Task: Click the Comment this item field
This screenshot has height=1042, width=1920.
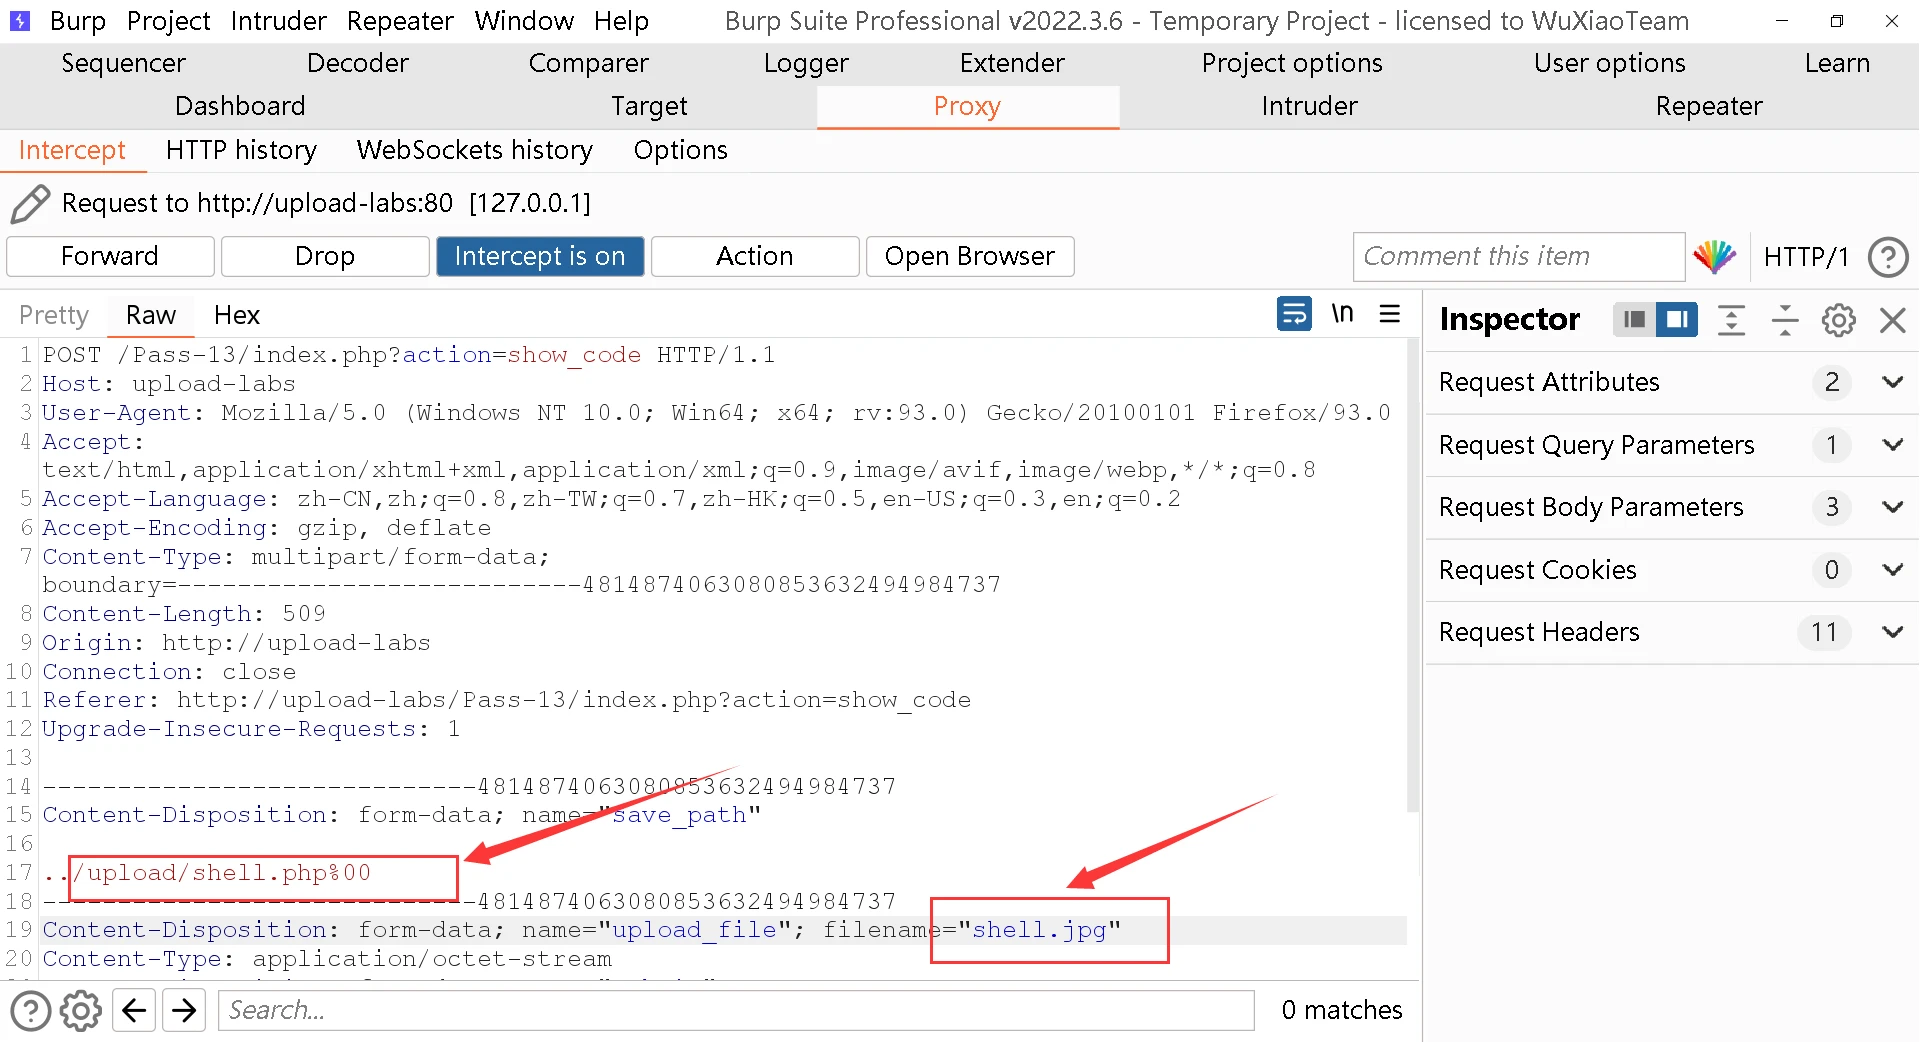Action: coord(1519,257)
